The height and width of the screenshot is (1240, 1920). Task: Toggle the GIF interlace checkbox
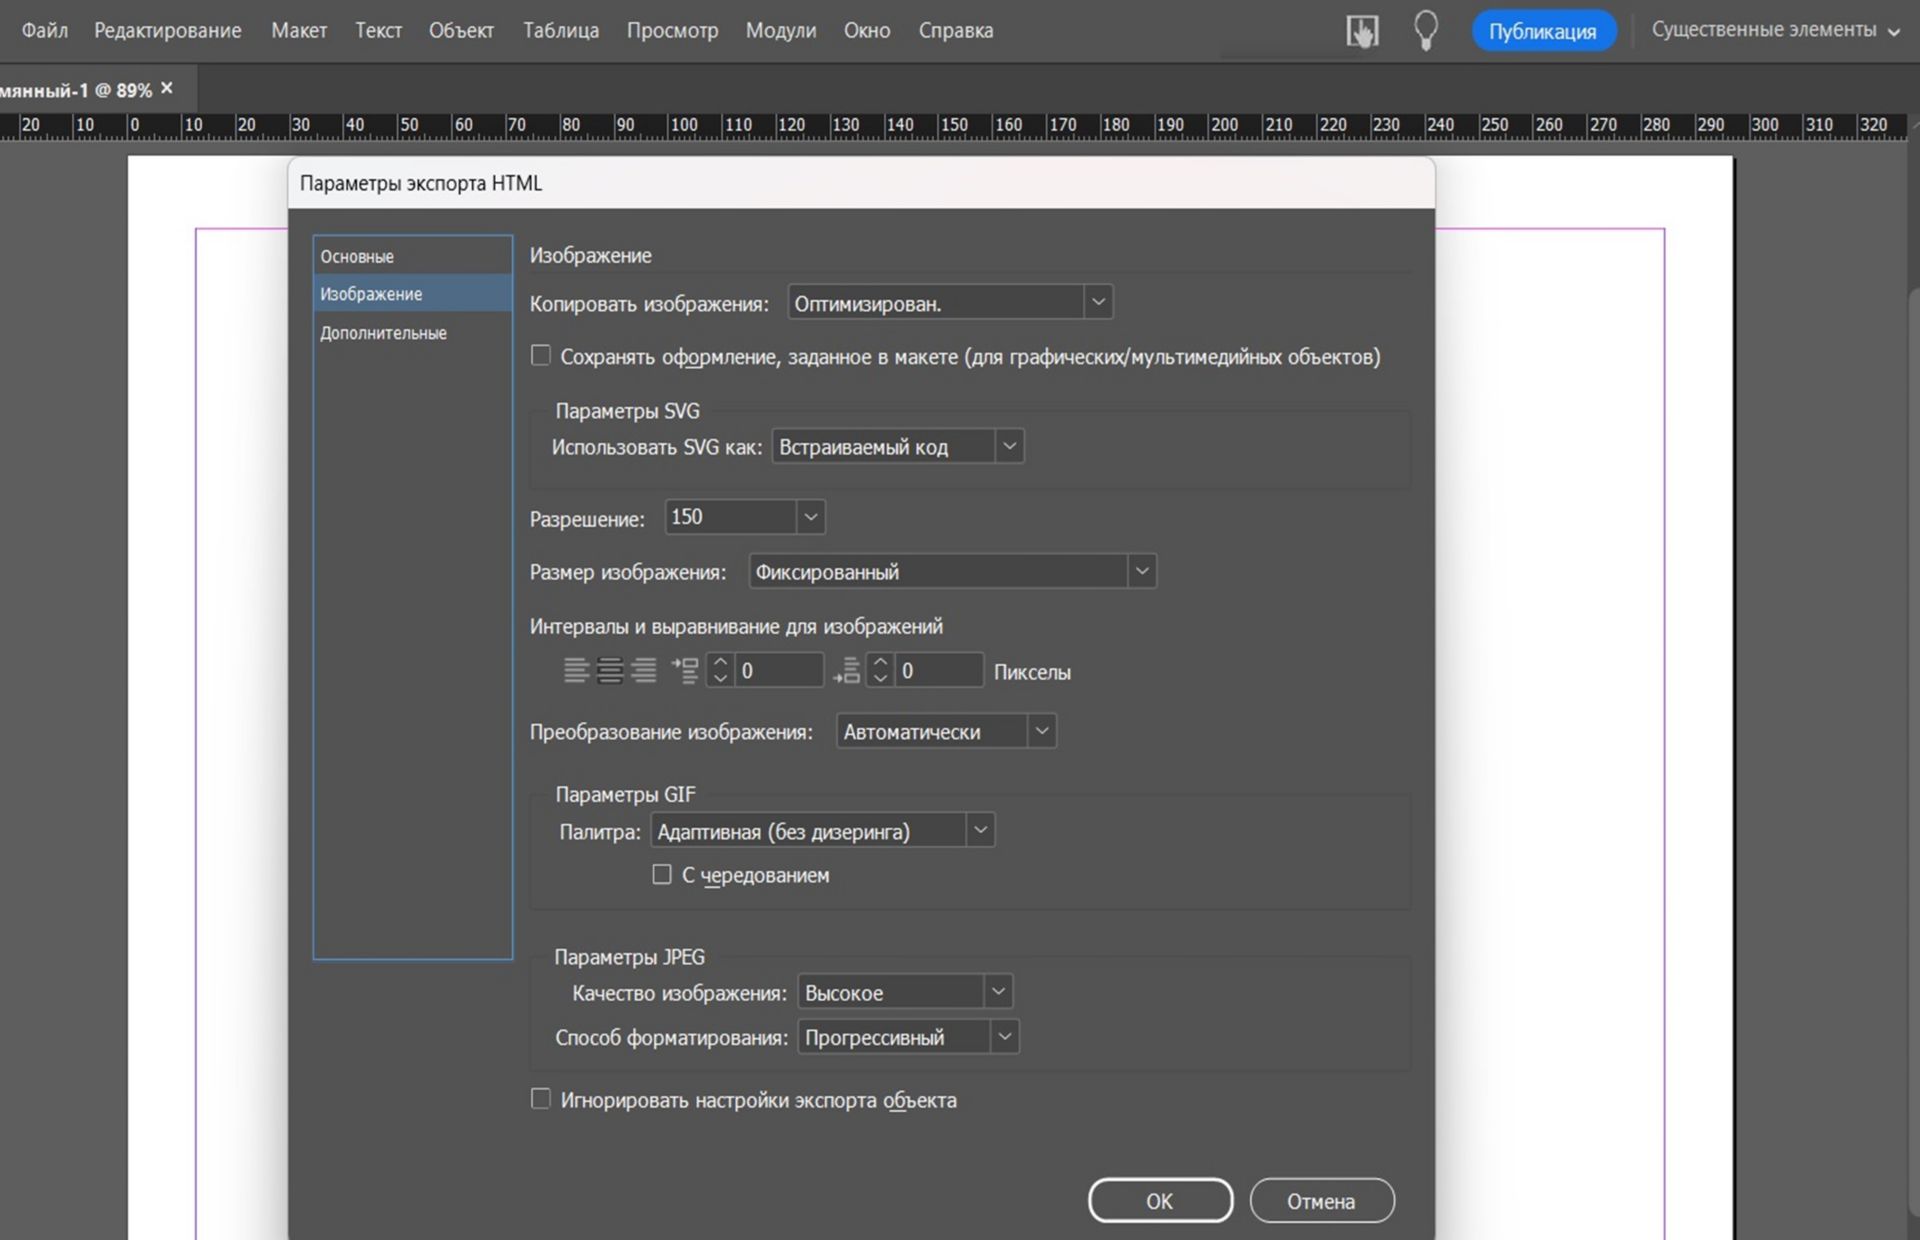tap(662, 875)
